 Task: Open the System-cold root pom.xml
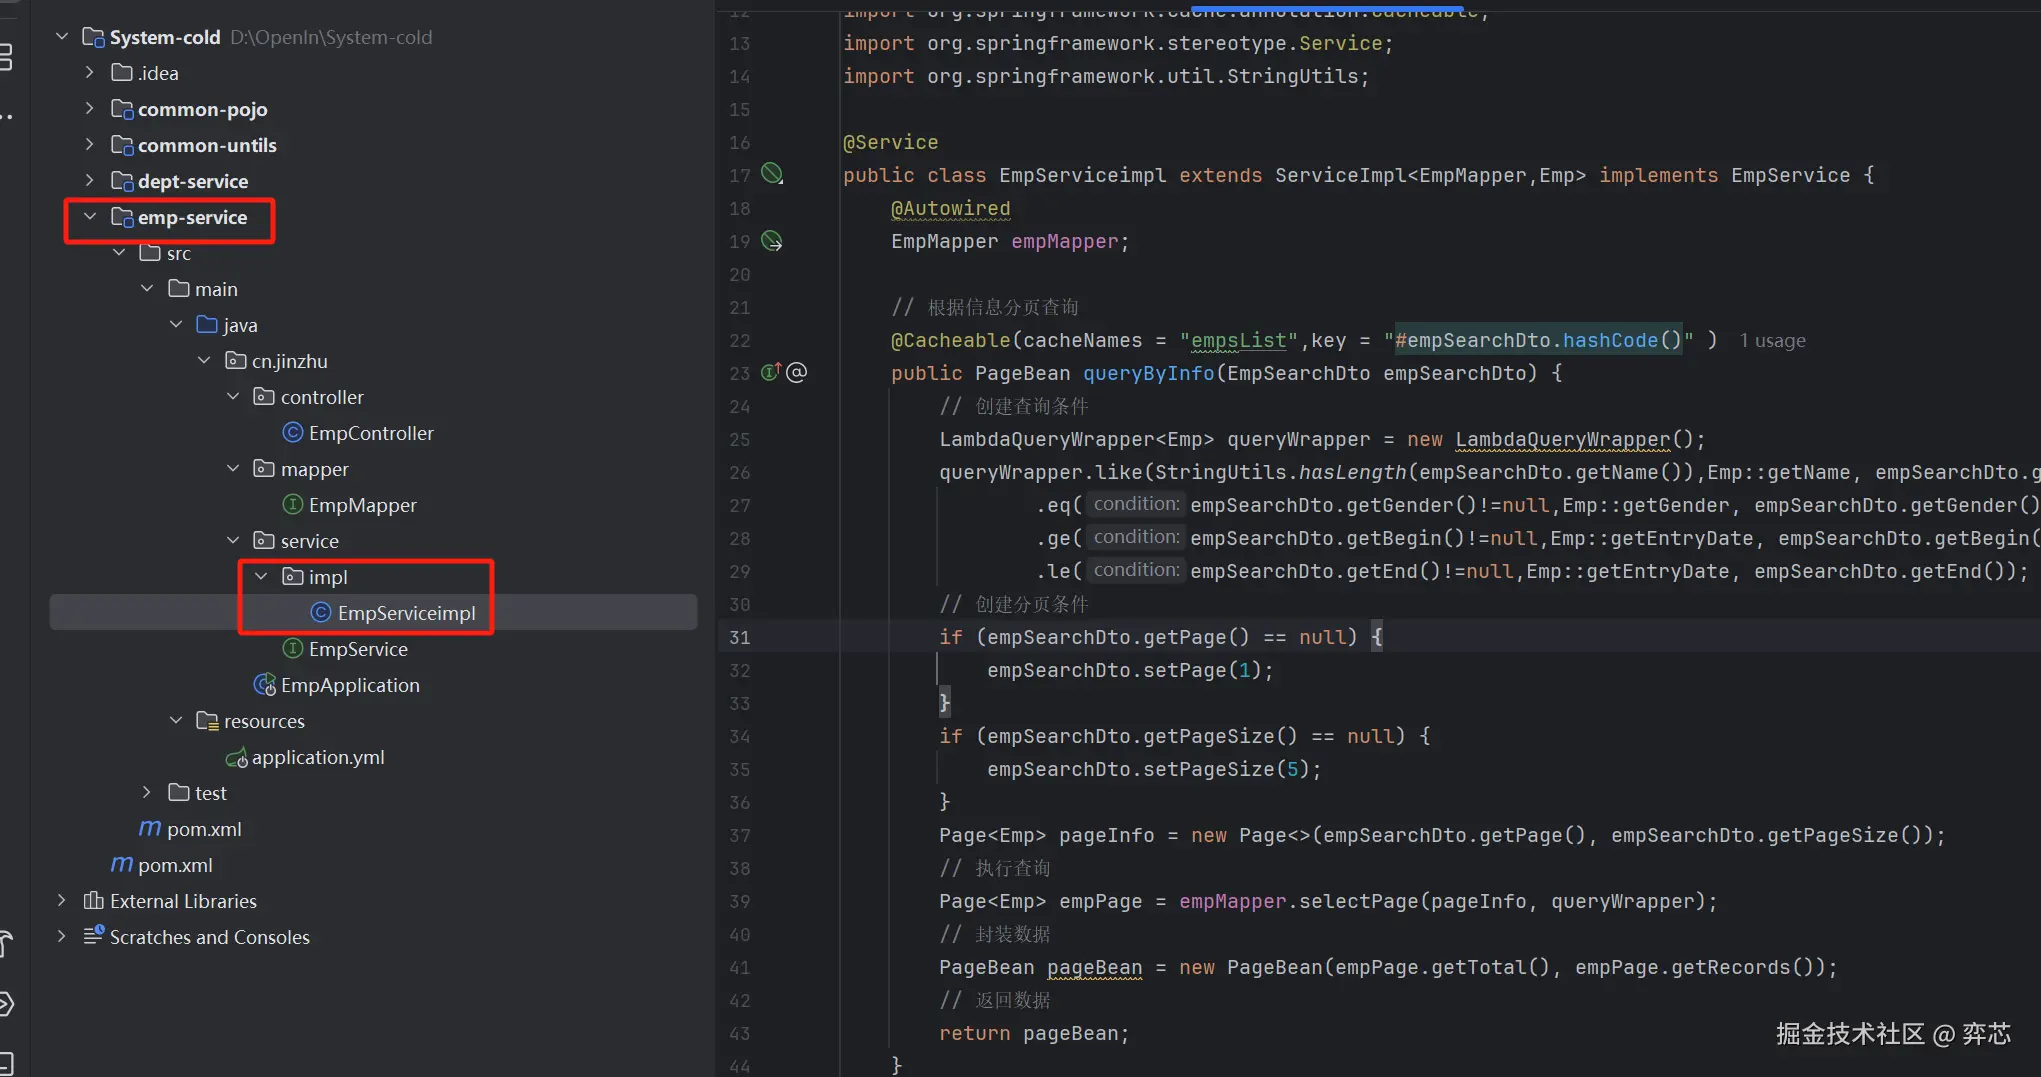tap(175, 866)
